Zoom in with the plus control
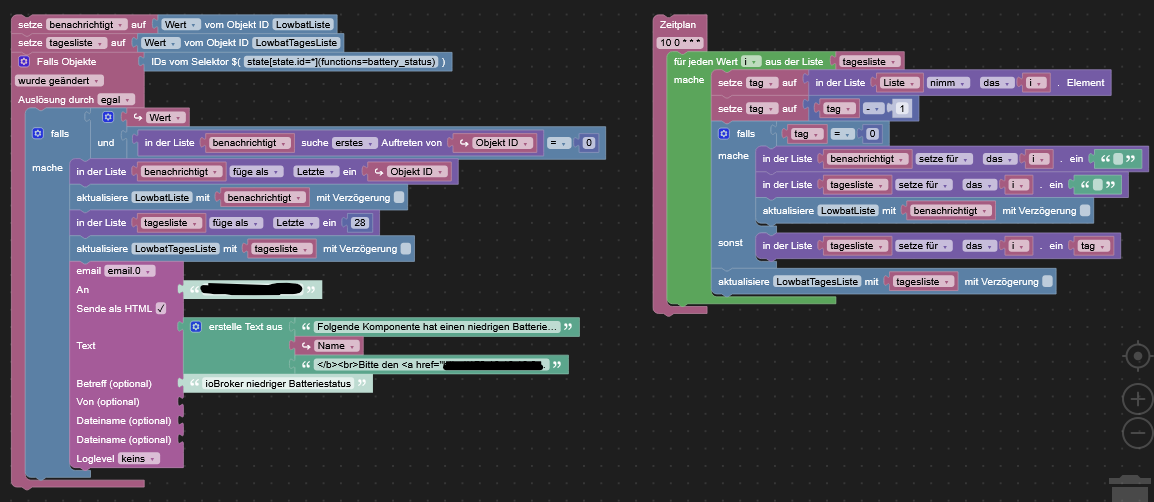The height and width of the screenshot is (502, 1154). pos(1137,400)
